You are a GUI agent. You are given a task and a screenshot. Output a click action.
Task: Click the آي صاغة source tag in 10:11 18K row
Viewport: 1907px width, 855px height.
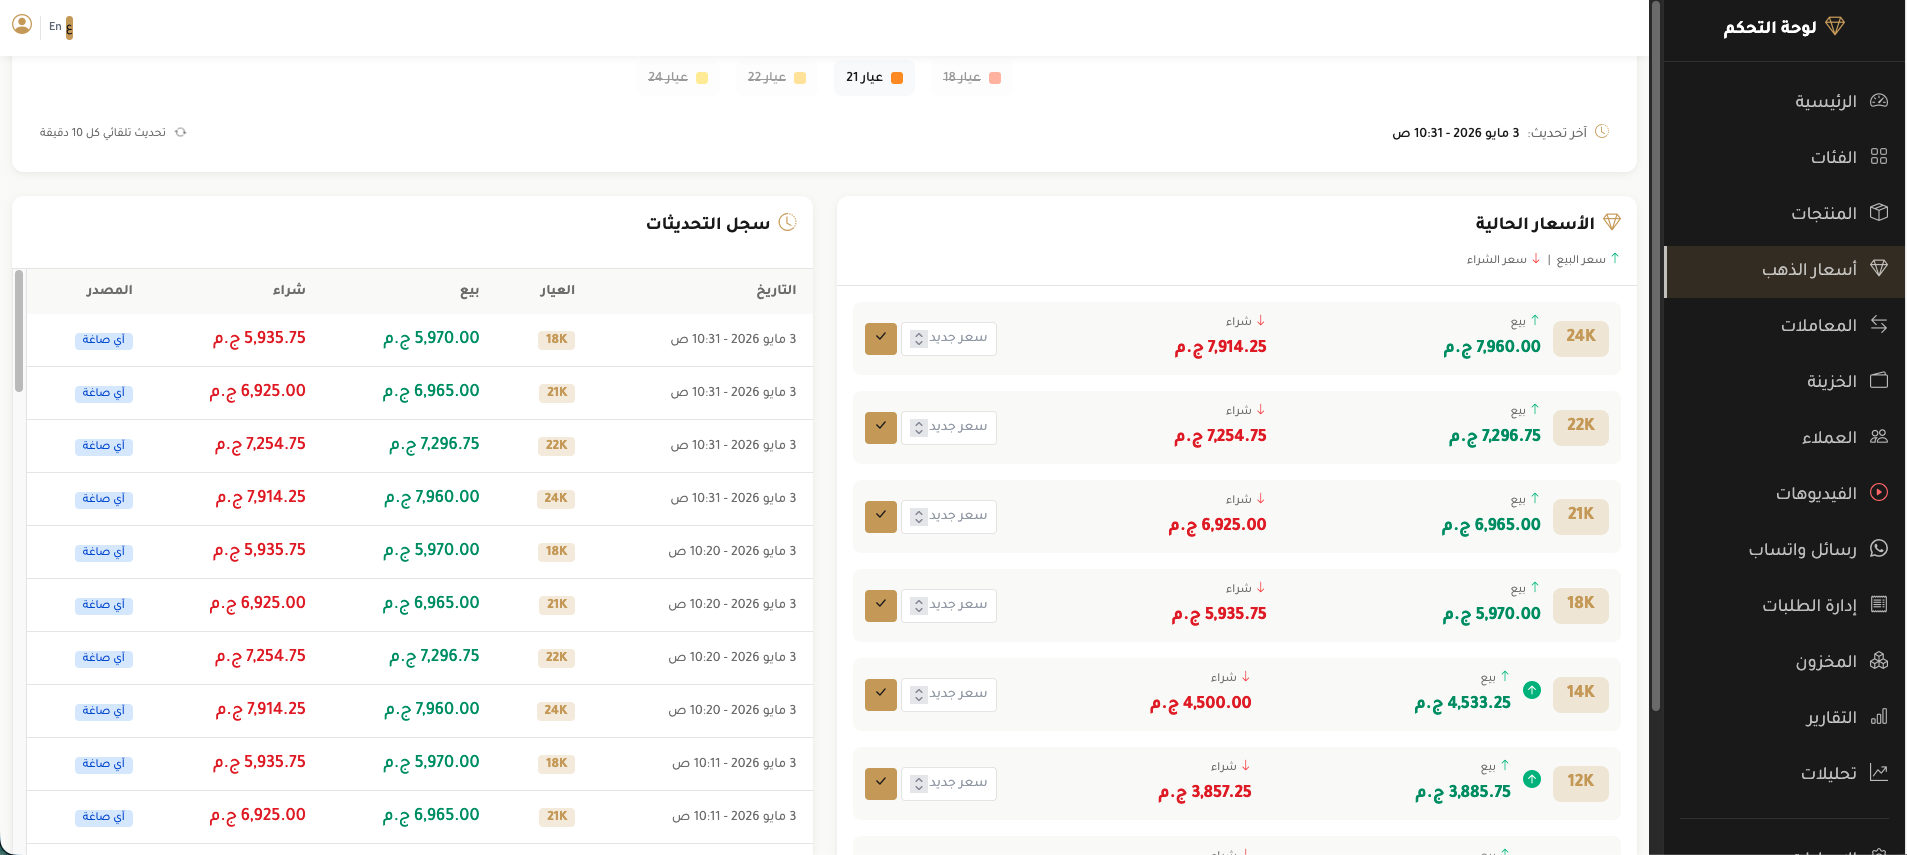point(104,764)
